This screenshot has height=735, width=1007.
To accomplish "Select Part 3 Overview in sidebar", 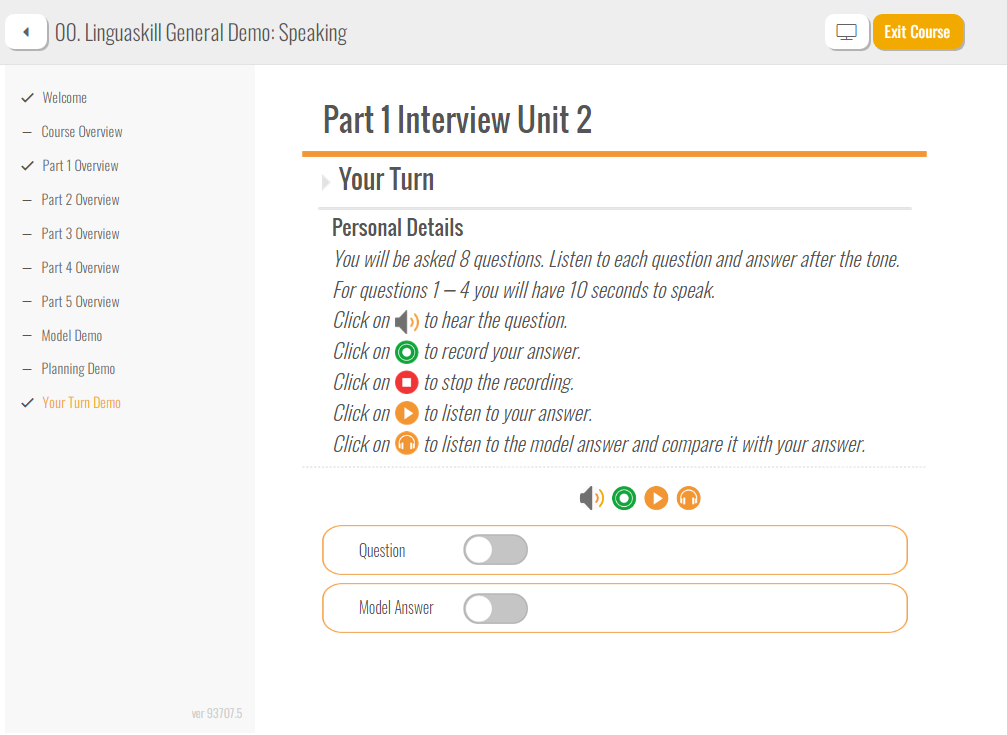I will pos(80,234).
